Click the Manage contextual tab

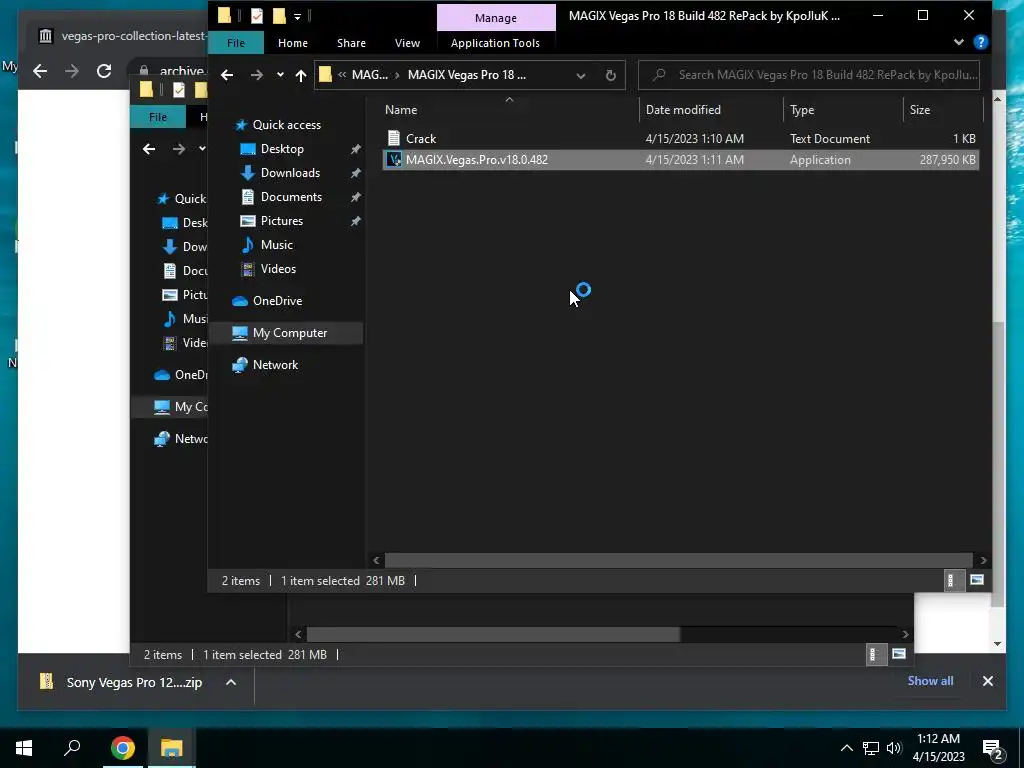click(x=496, y=18)
